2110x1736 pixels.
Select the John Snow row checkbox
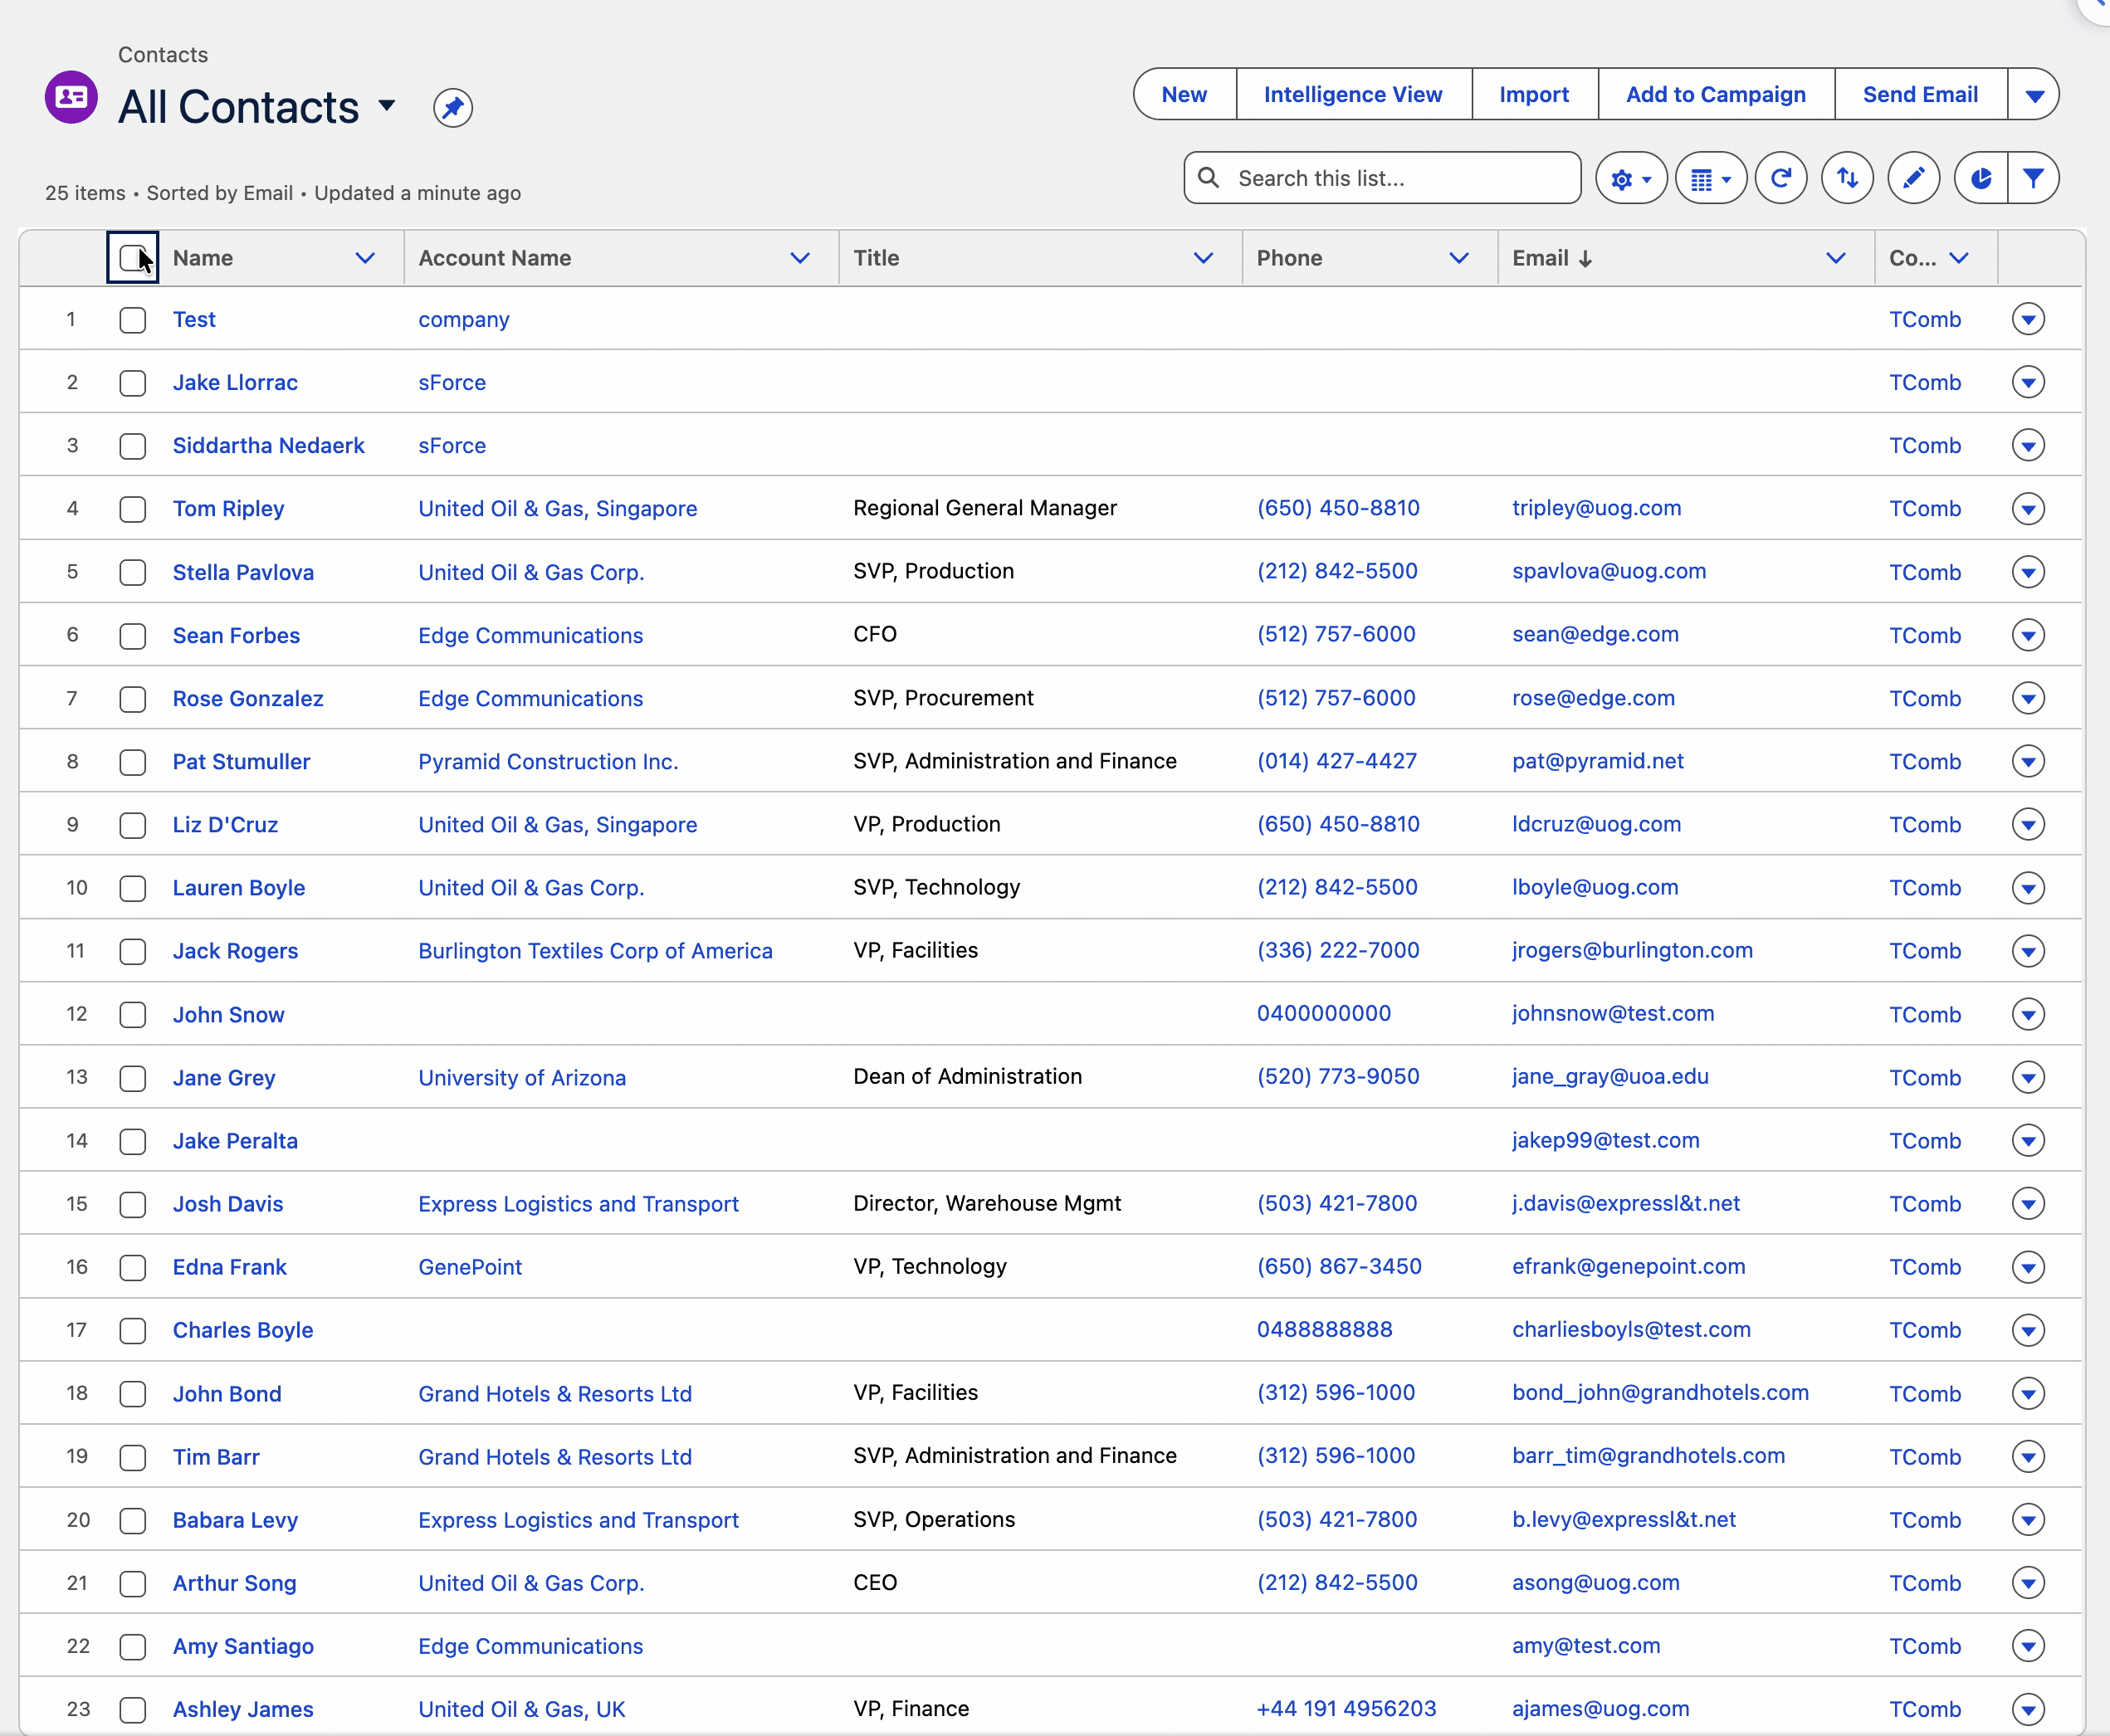pyautogui.click(x=133, y=1015)
